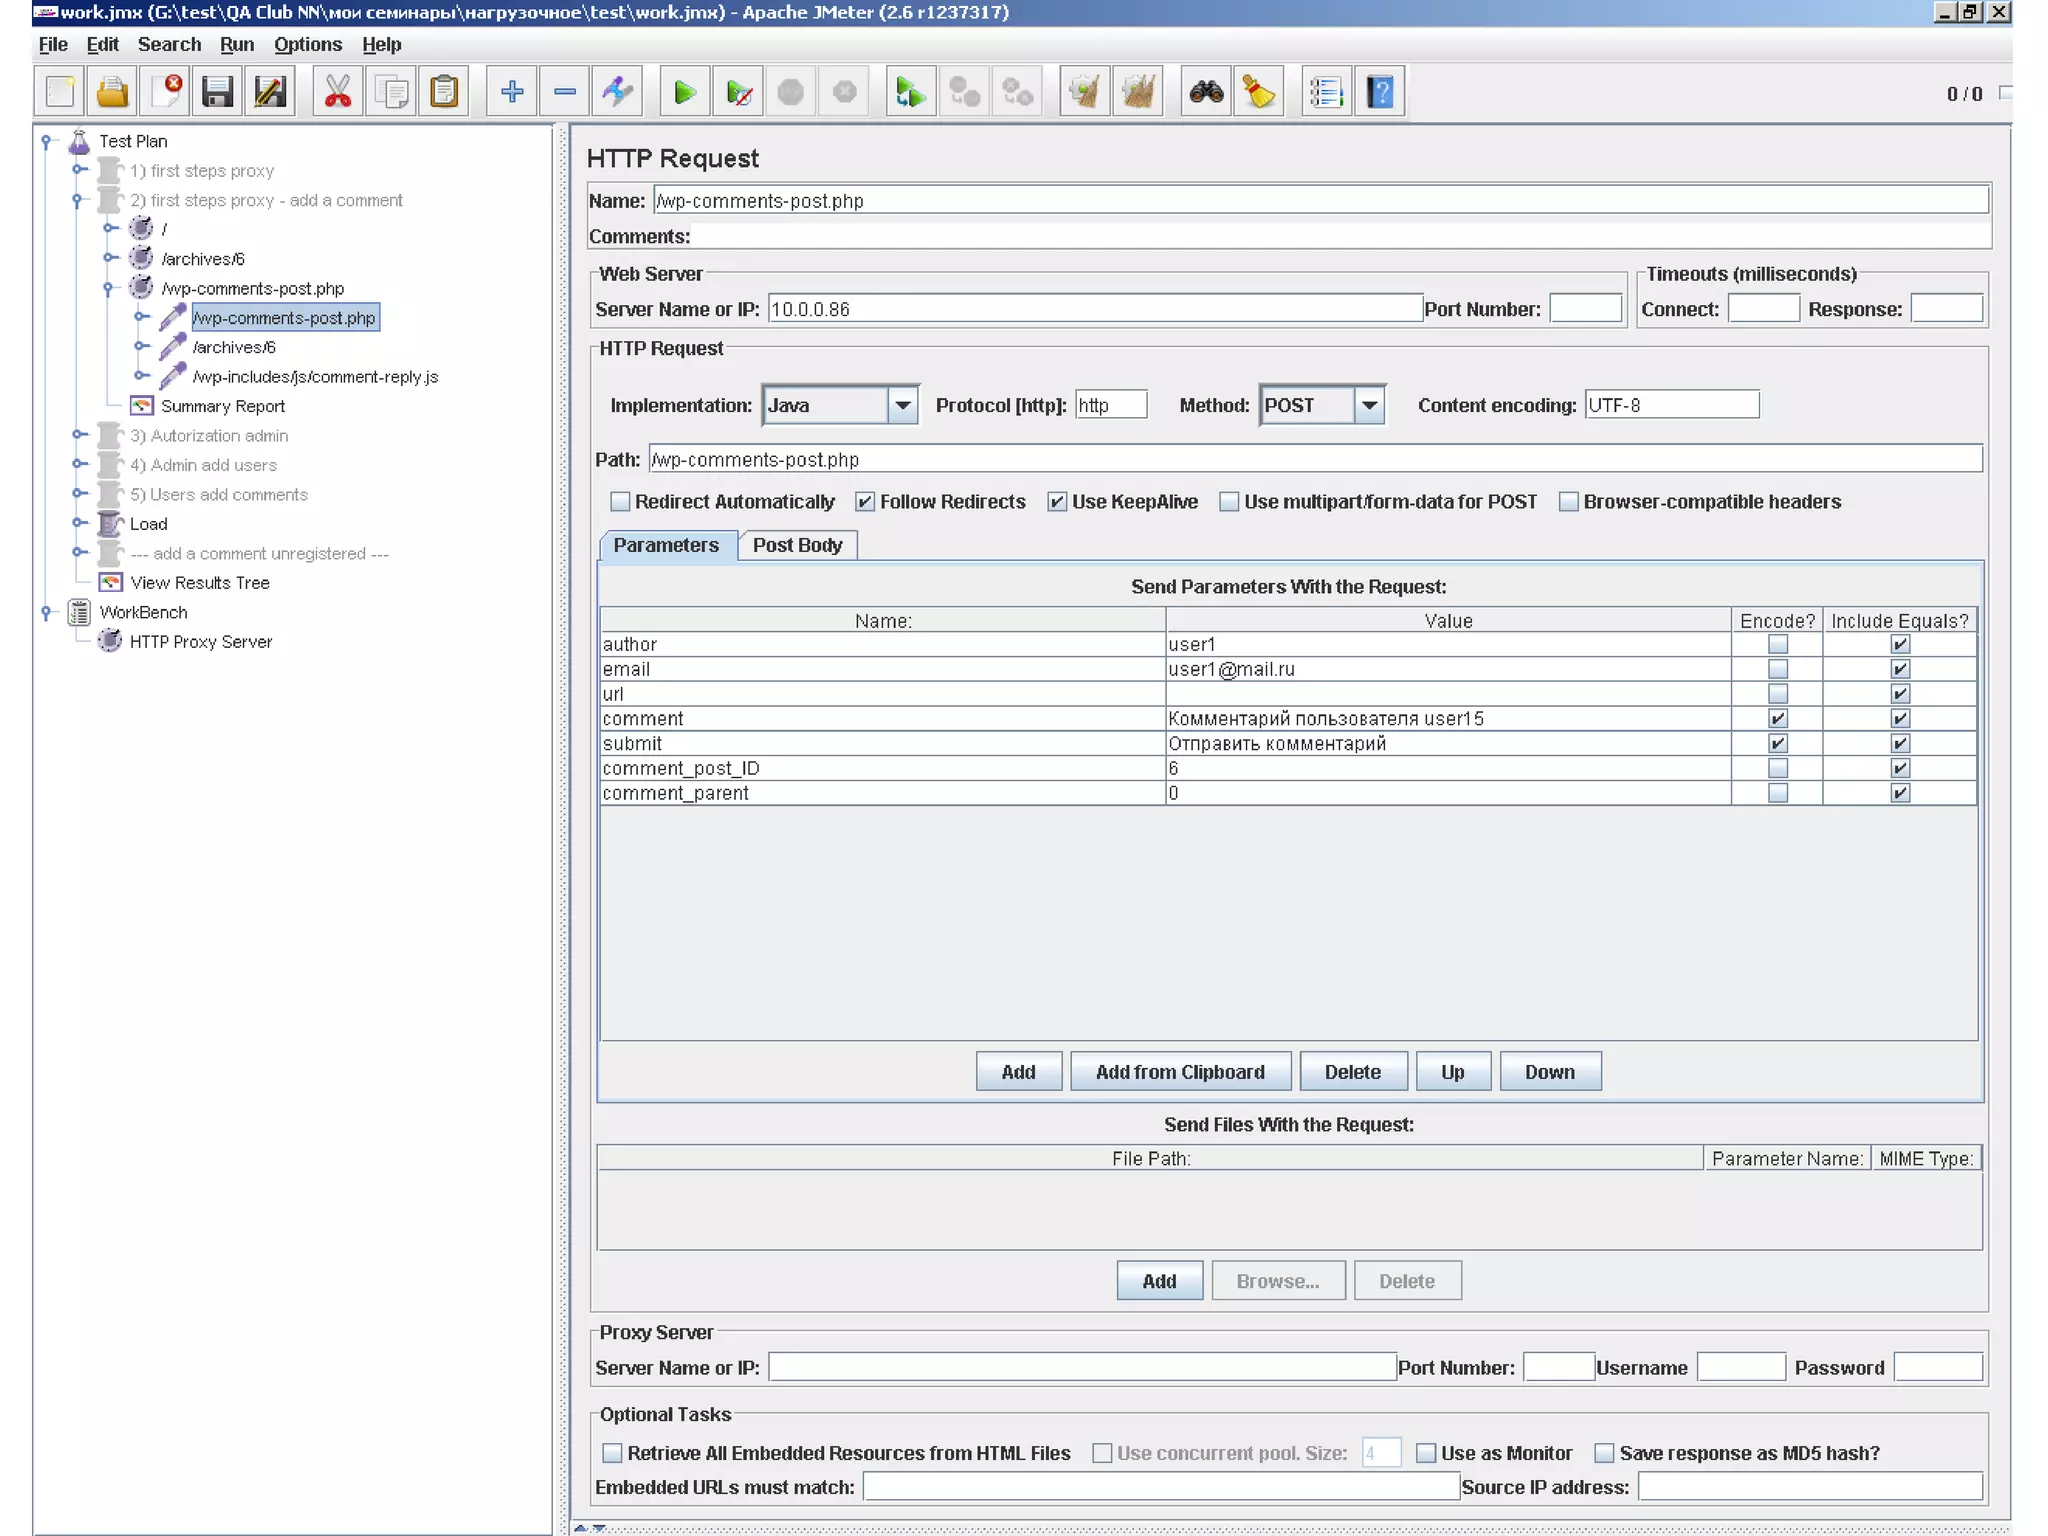Click the Open folder toolbar icon
Screen dimensions: 2048x1536
pyautogui.click(x=113, y=93)
